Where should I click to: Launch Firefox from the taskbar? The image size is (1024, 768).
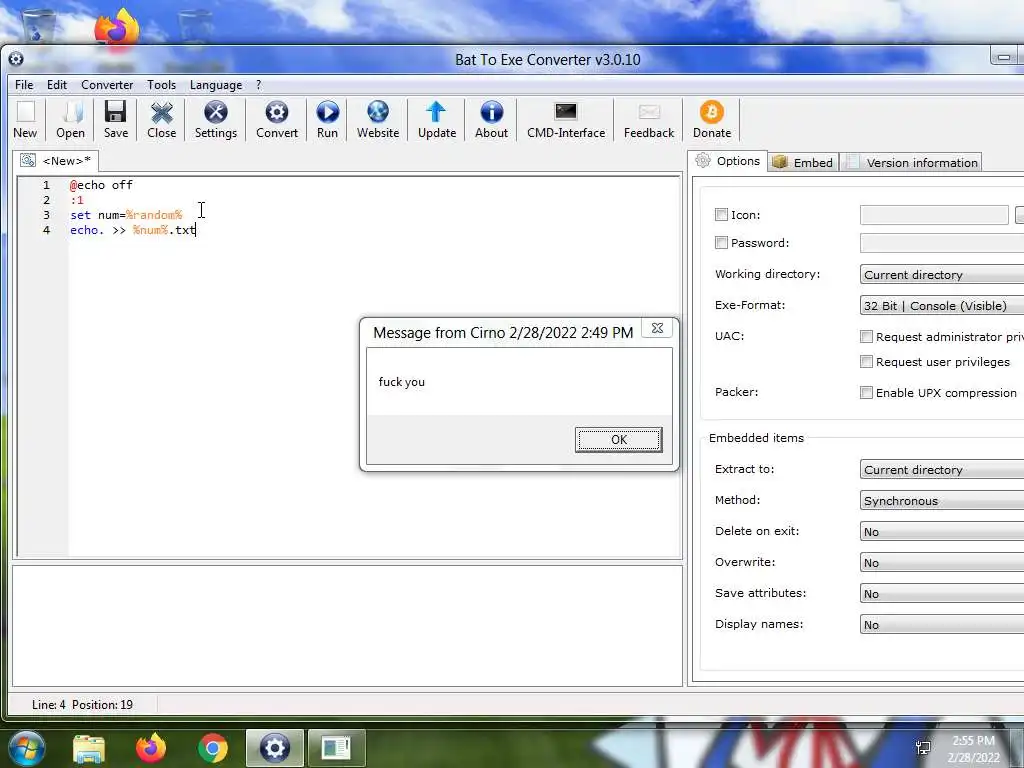151,748
